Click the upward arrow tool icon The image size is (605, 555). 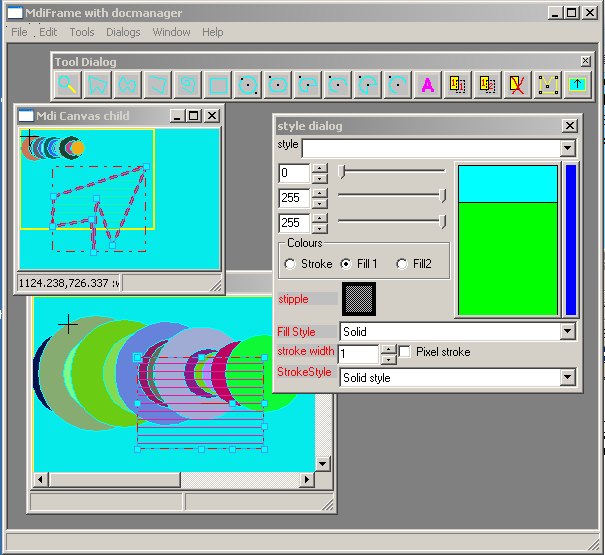(x=577, y=85)
